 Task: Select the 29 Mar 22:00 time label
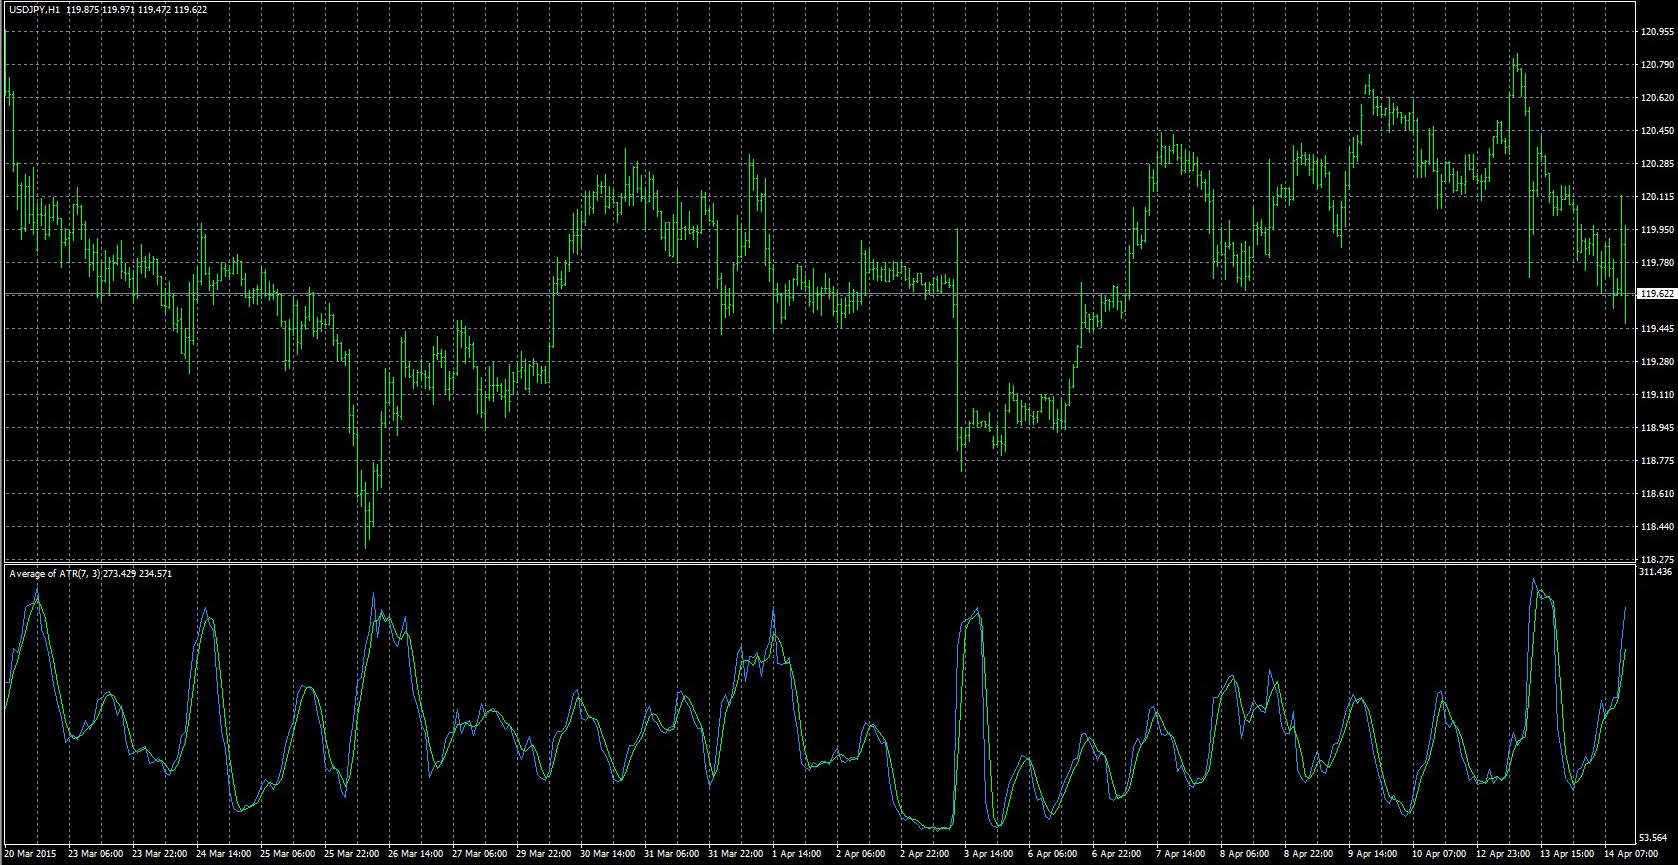pos(545,854)
